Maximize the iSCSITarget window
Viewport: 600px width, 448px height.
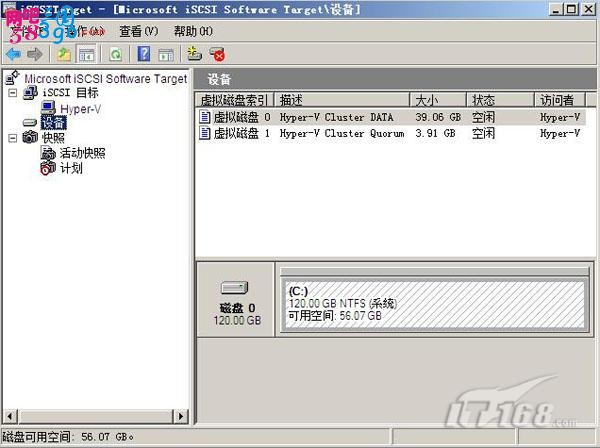coord(572,9)
